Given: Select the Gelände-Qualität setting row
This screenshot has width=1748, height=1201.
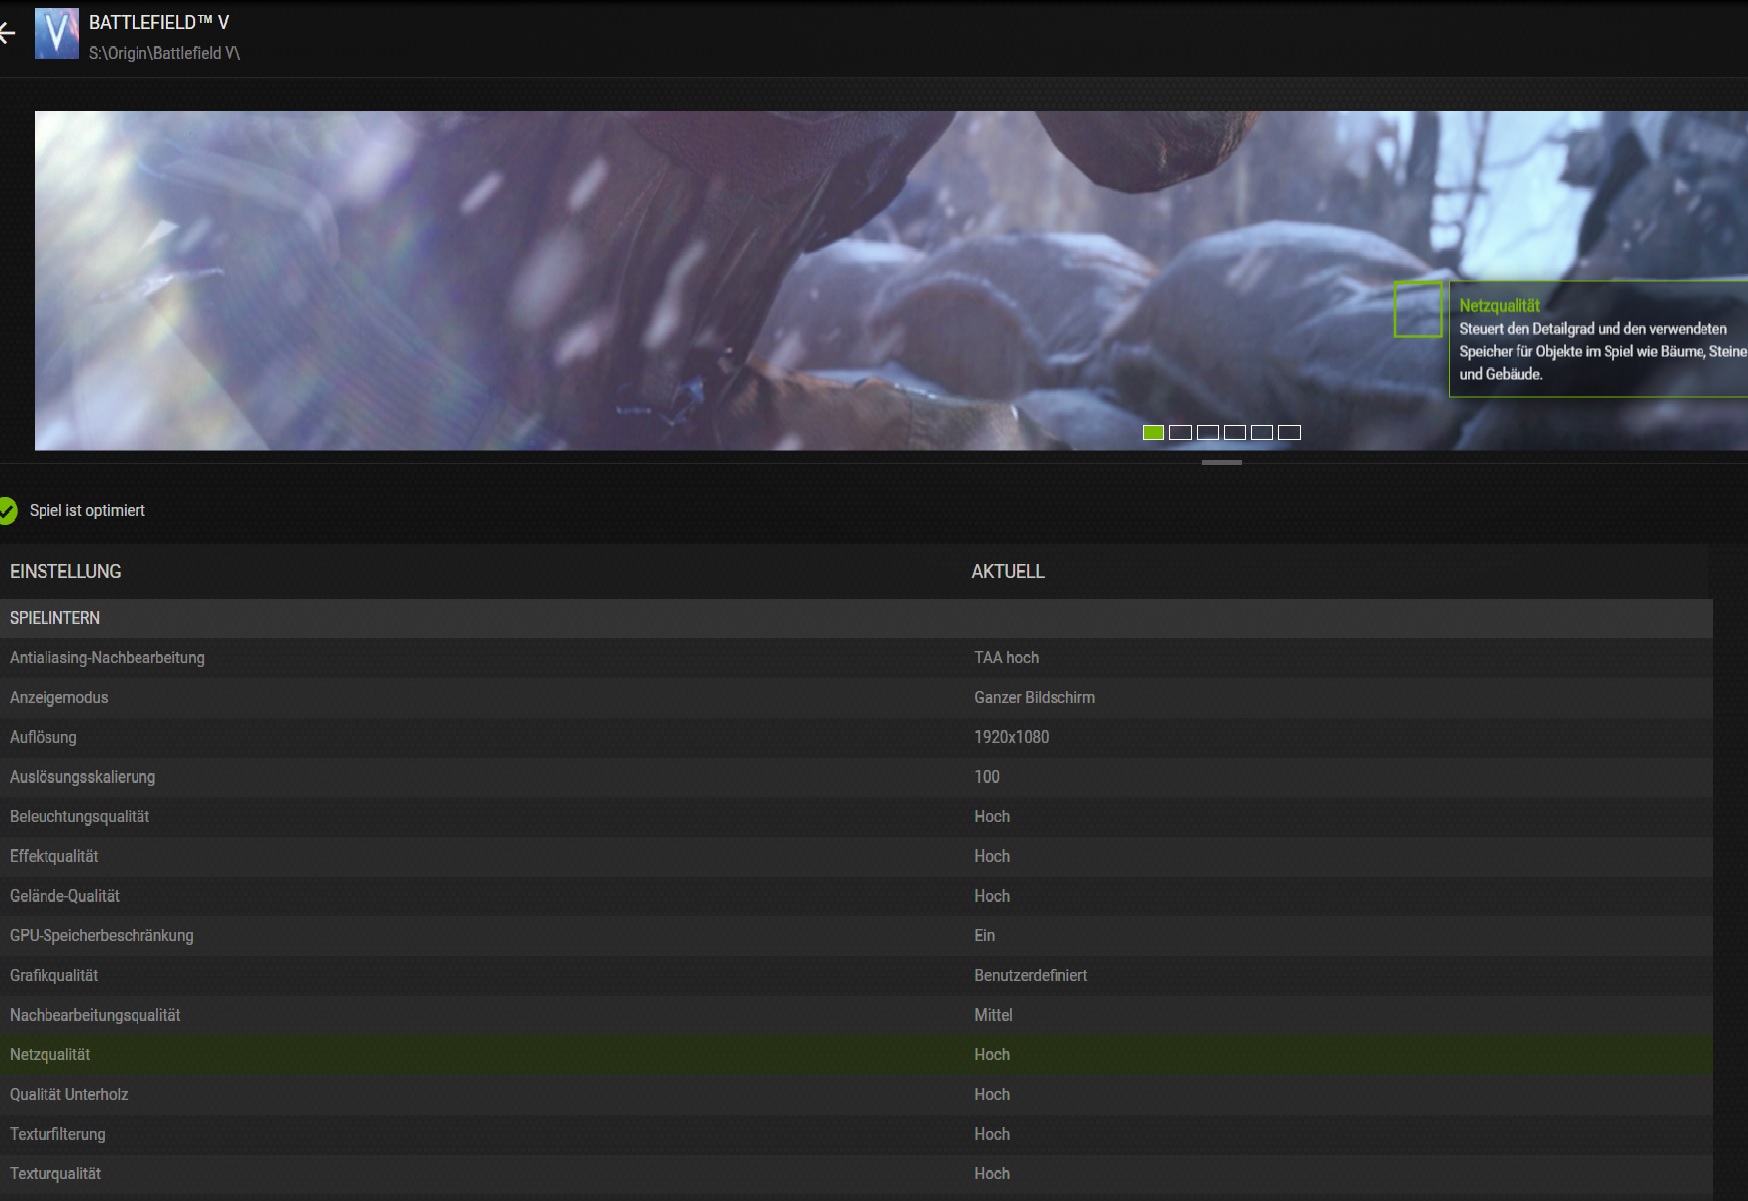Looking at the screenshot, I should [856, 896].
